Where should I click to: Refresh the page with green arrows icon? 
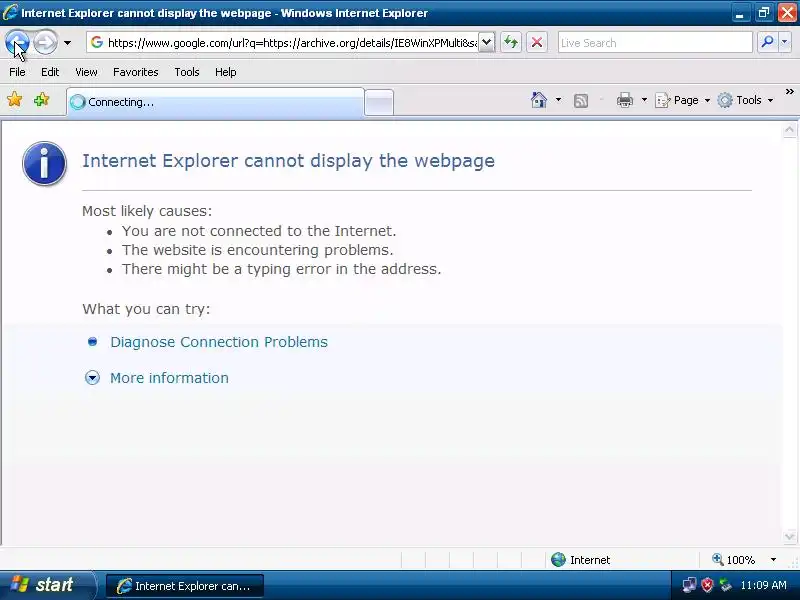click(511, 42)
